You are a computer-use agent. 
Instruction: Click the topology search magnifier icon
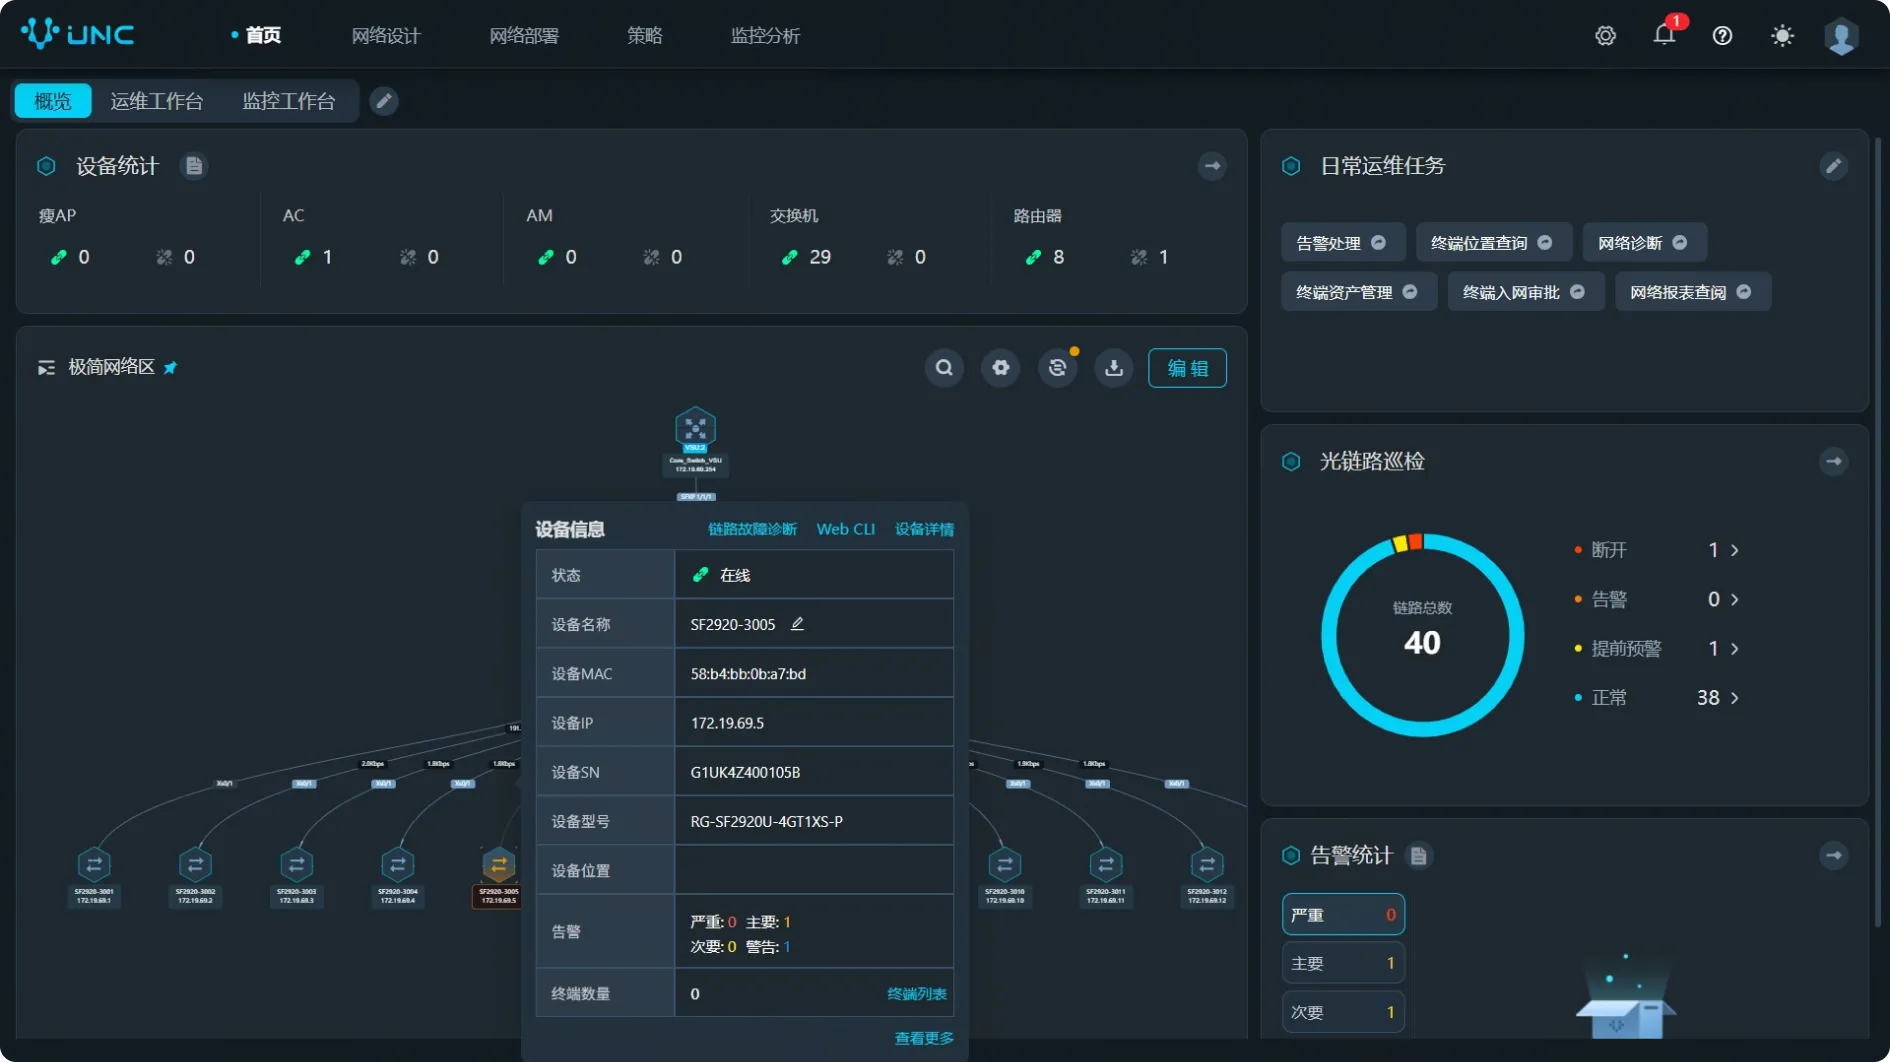point(943,368)
